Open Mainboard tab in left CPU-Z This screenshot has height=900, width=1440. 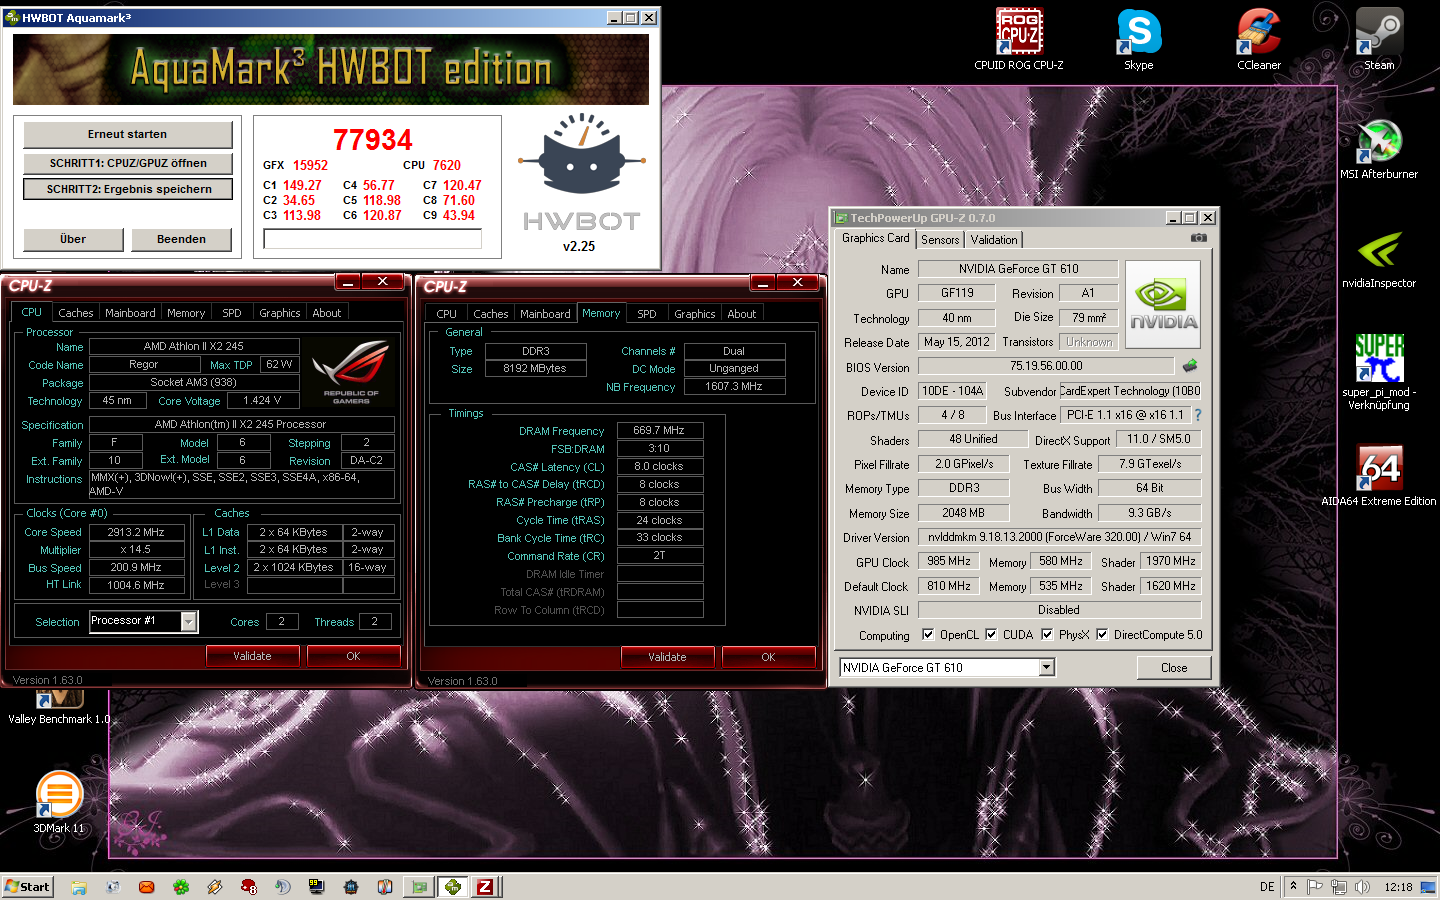click(130, 313)
